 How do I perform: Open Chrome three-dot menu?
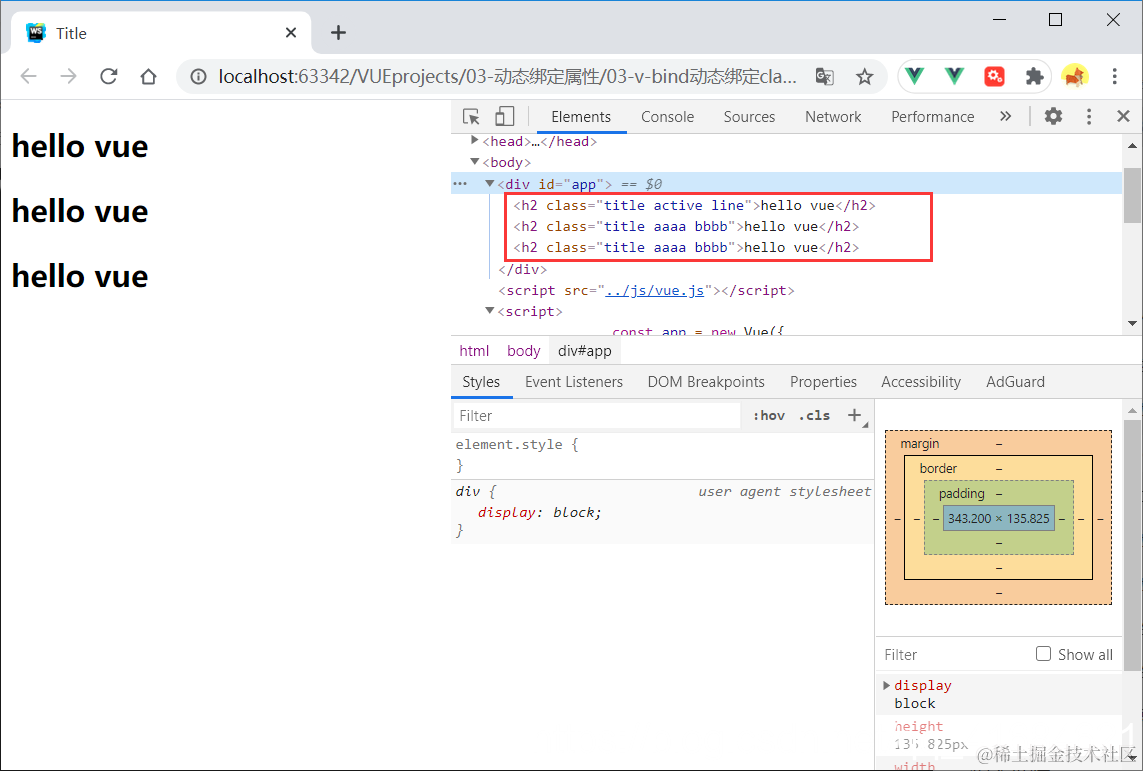pyautogui.click(x=1115, y=77)
